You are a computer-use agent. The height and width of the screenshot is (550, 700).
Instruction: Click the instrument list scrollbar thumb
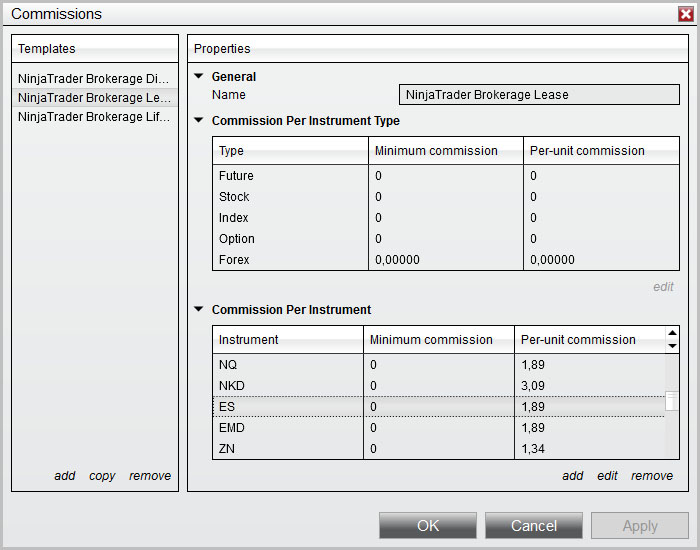[672, 400]
